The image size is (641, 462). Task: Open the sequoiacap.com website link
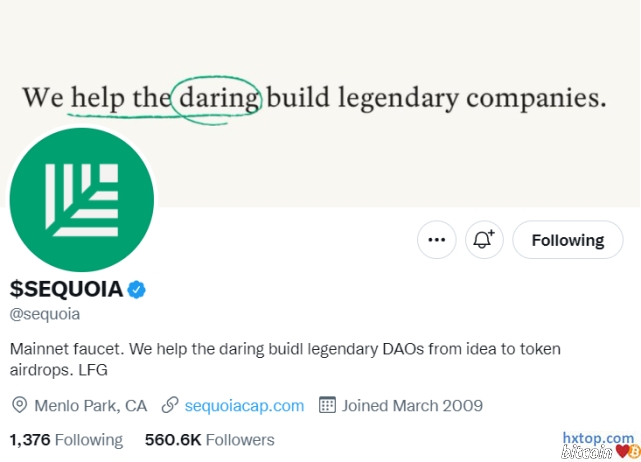244,405
